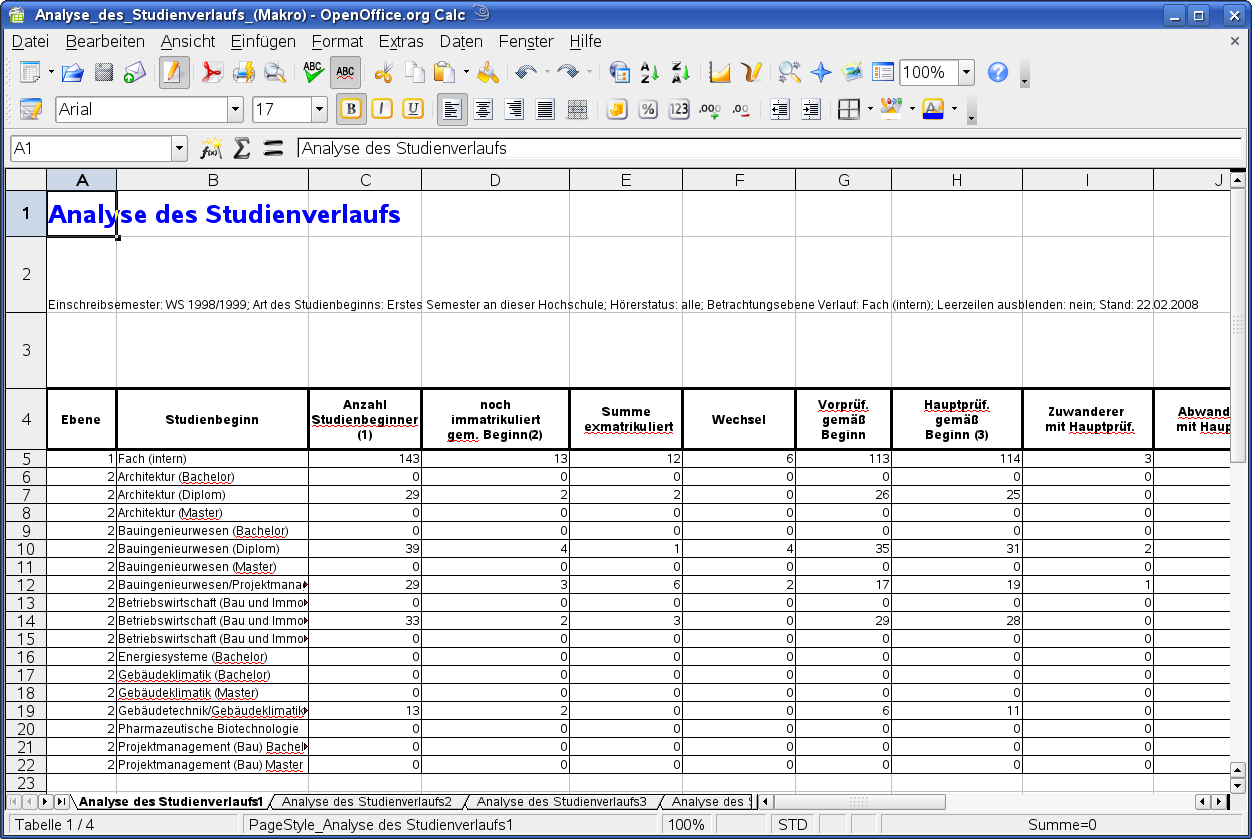Run the spellcheck tool
The width and height of the screenshot is (1252, 839).
click(x=314, y=72)
